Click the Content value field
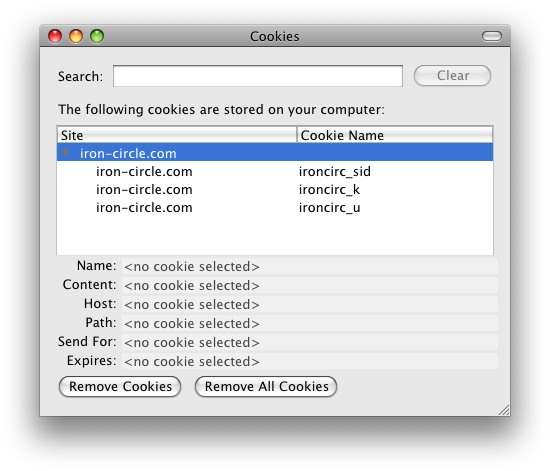This screenshot has width=550, height=471. pyautogui.click(x=310, y=285)
